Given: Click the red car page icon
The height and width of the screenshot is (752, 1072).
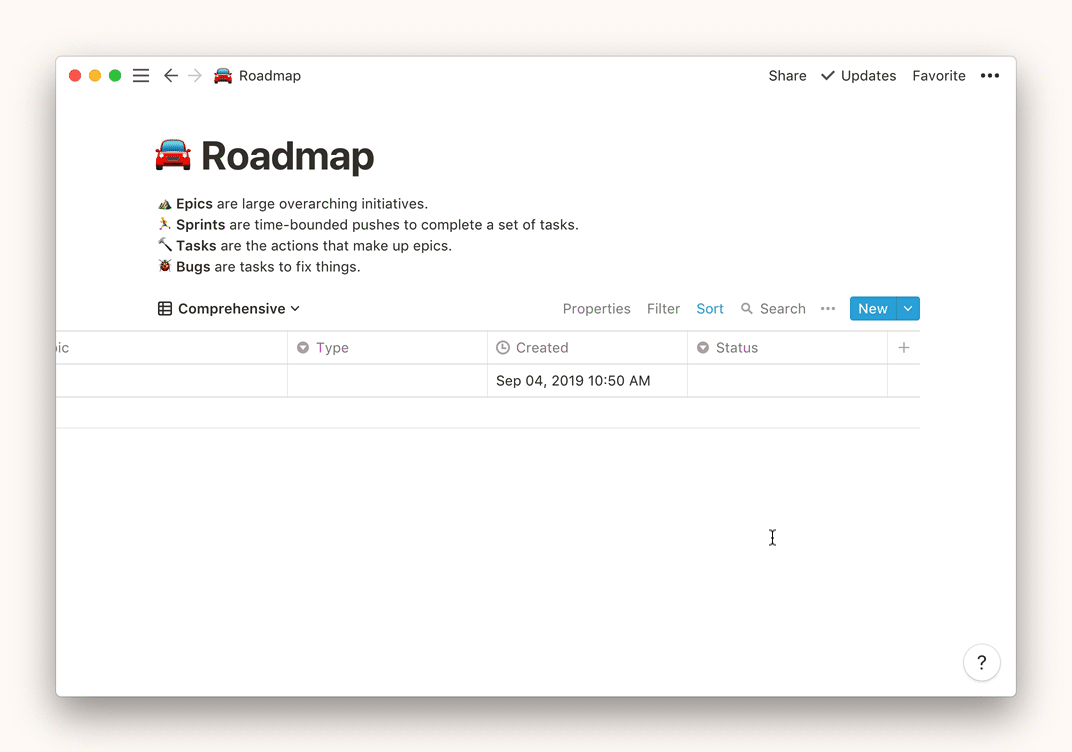Looking at the screenshot, I should click(x=173, y=156).
